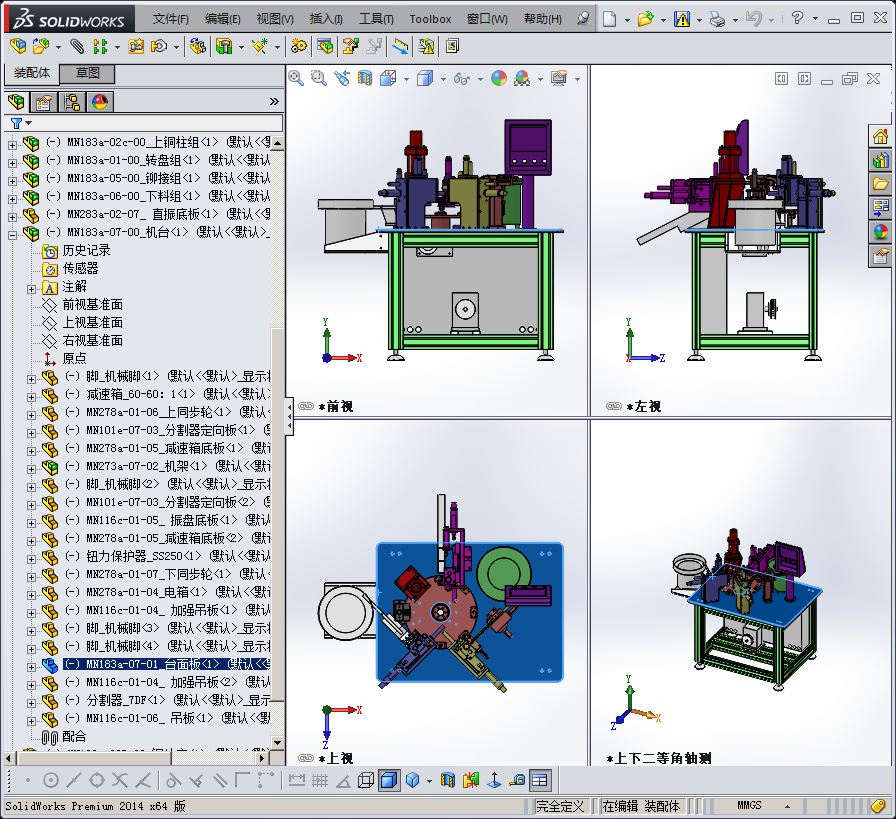Expand the MN183a-01-00_转盘组 subassembly node
896x819 pixels.
[12, 163]
